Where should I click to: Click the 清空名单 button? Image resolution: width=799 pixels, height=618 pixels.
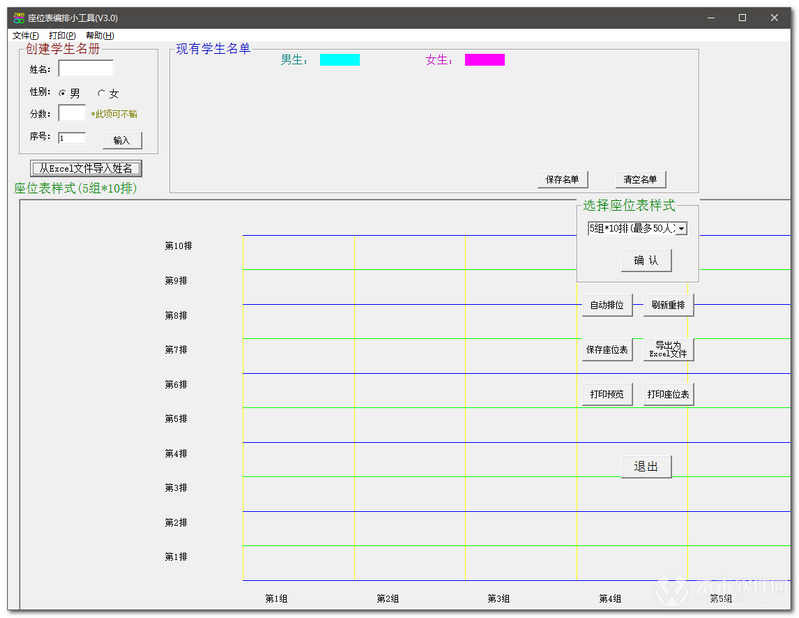coord(640,179)
